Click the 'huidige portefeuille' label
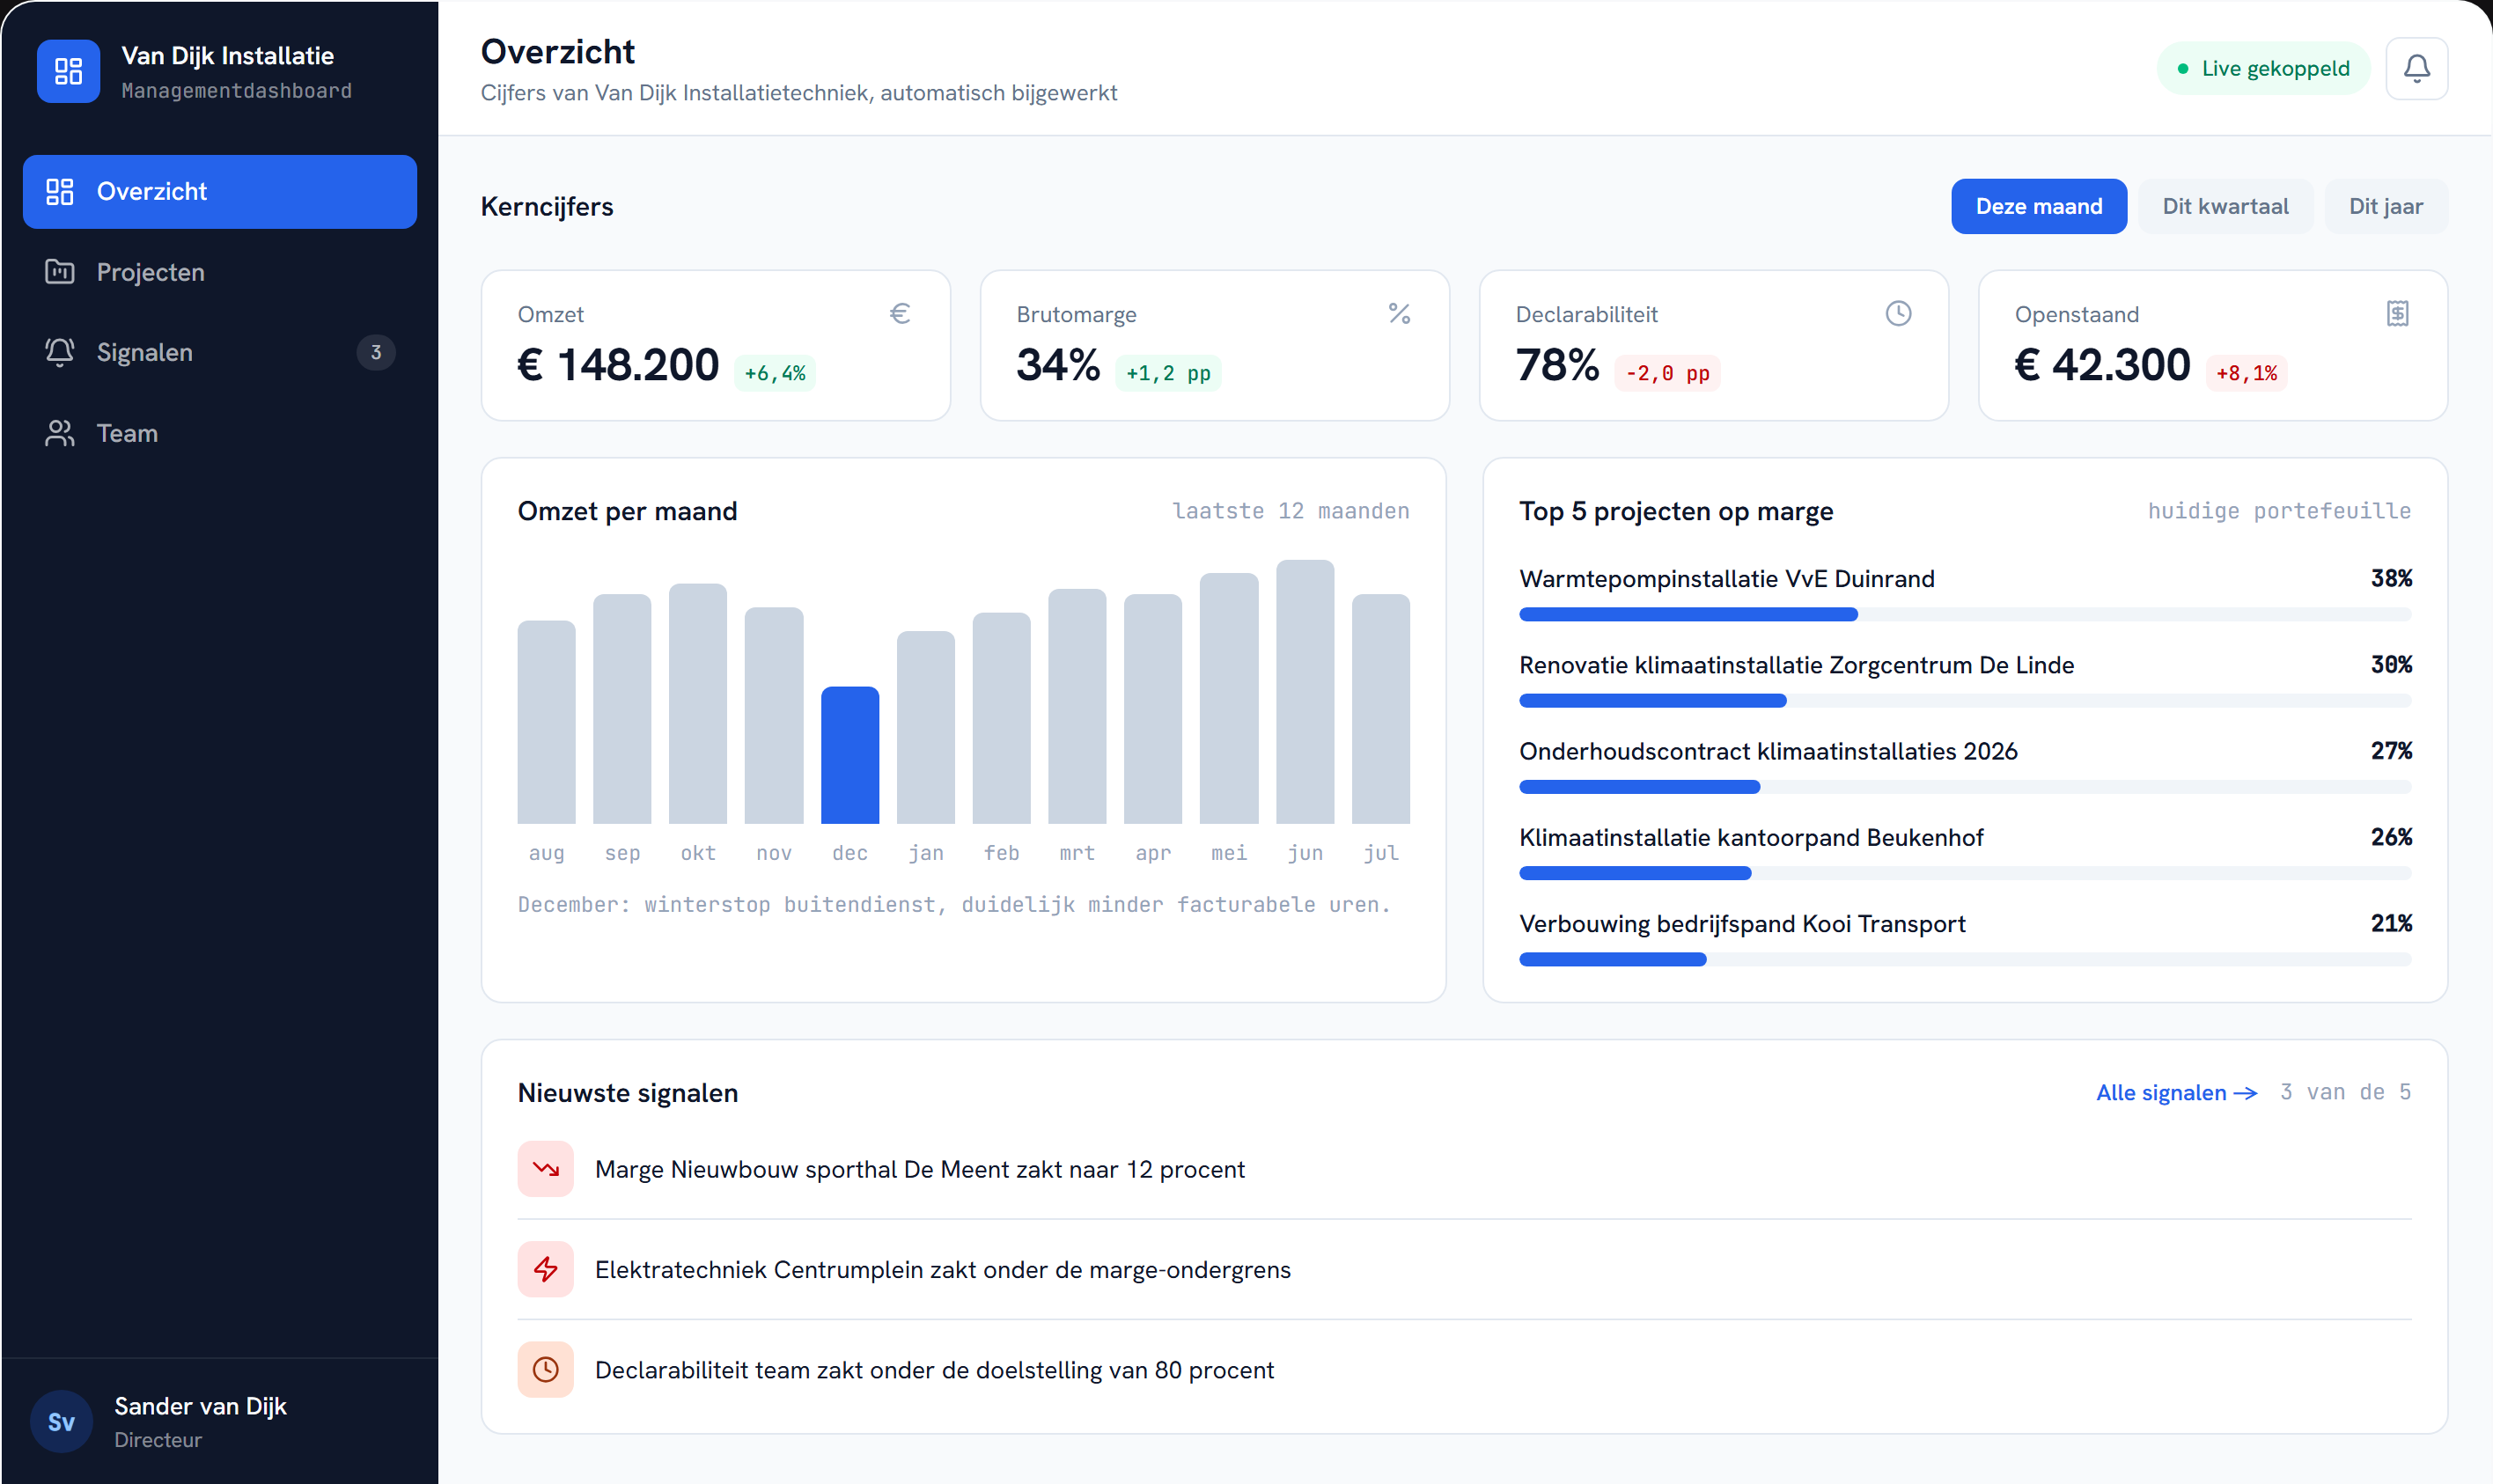This screenshot has width=2493, height=1484. (x=2279, y=511)
